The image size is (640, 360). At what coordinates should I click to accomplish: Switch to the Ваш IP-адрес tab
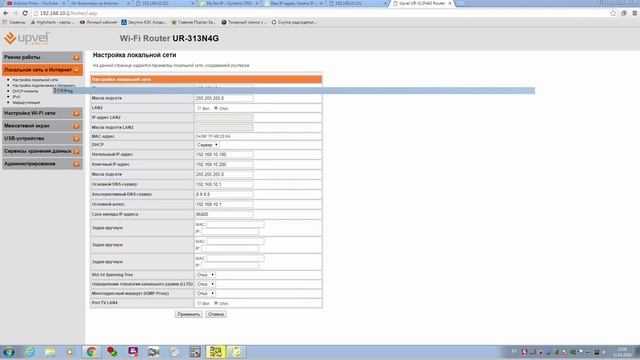pyautogui.click(x=293, y=3)
